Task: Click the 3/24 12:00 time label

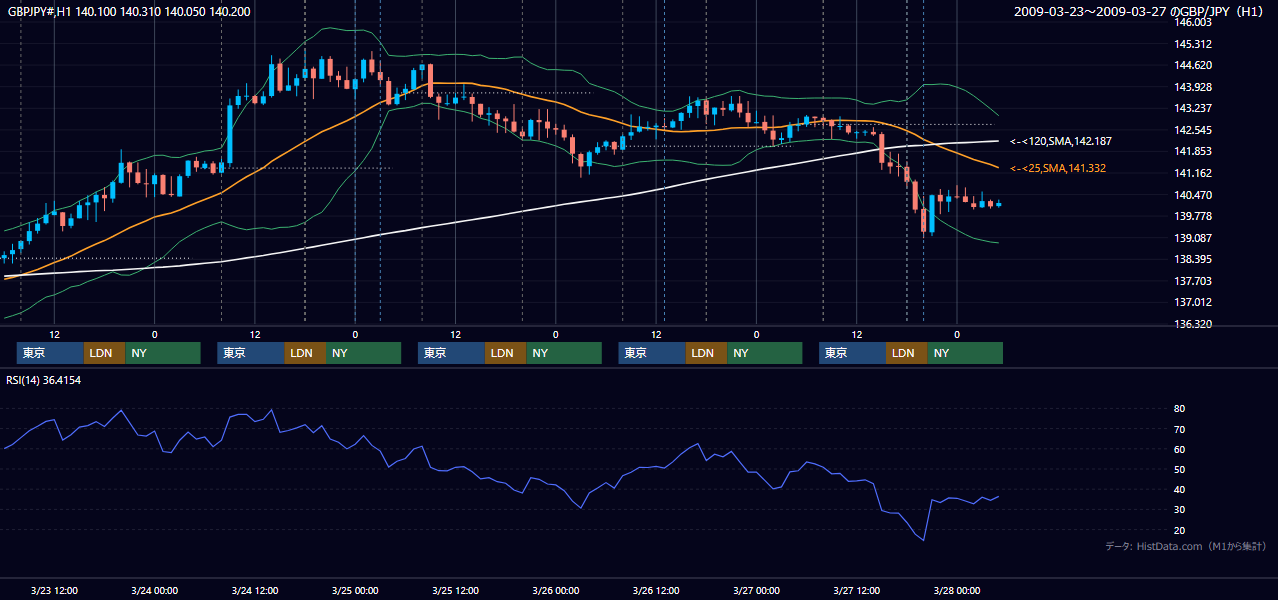Action: (255, 590)
